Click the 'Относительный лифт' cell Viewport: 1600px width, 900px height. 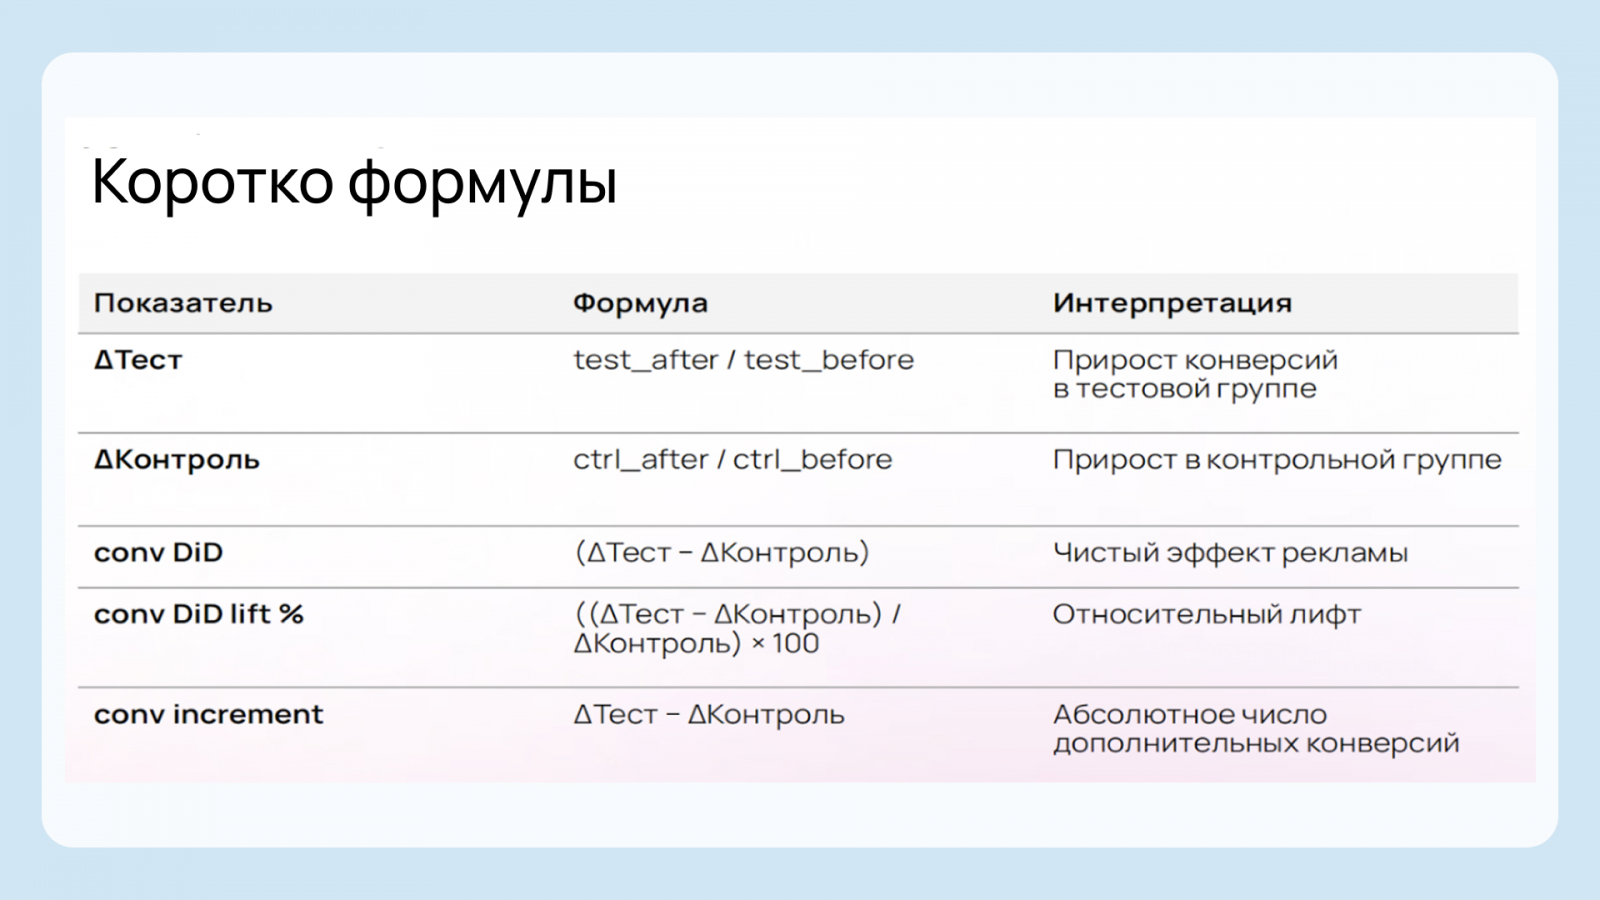(x=1206, y=614)
